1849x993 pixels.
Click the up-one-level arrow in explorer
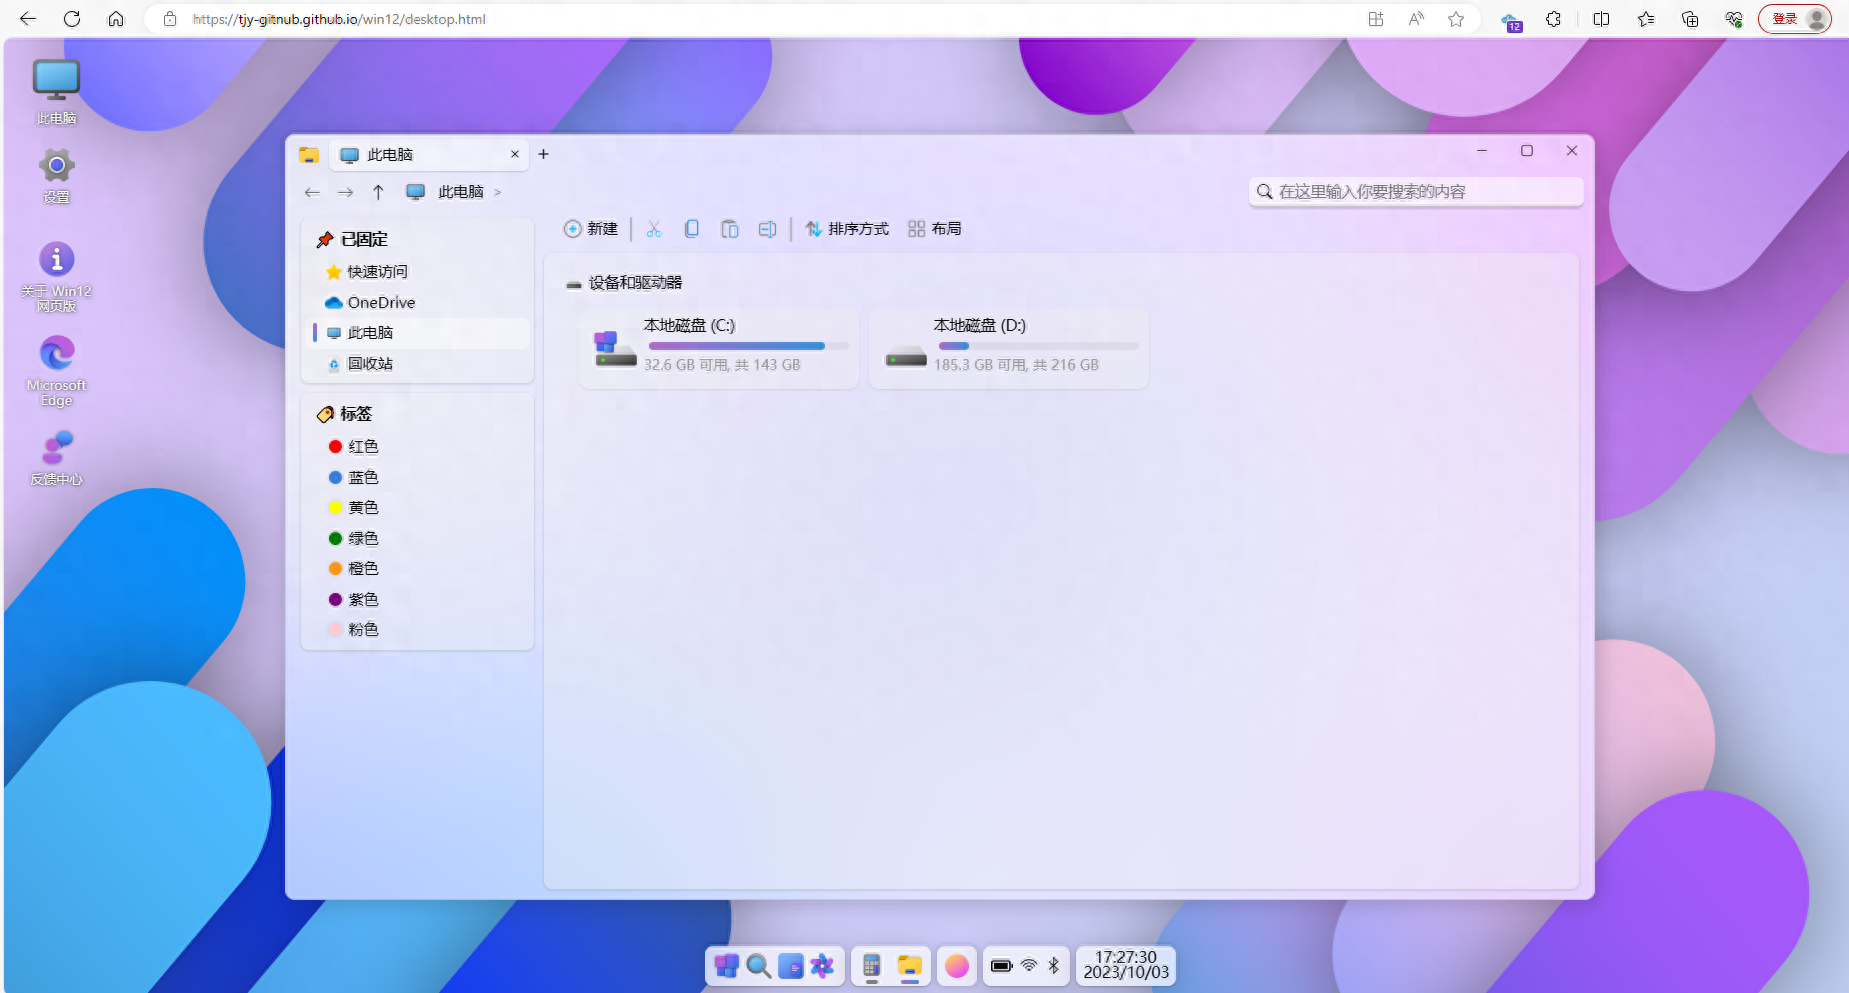coord(378,192)
